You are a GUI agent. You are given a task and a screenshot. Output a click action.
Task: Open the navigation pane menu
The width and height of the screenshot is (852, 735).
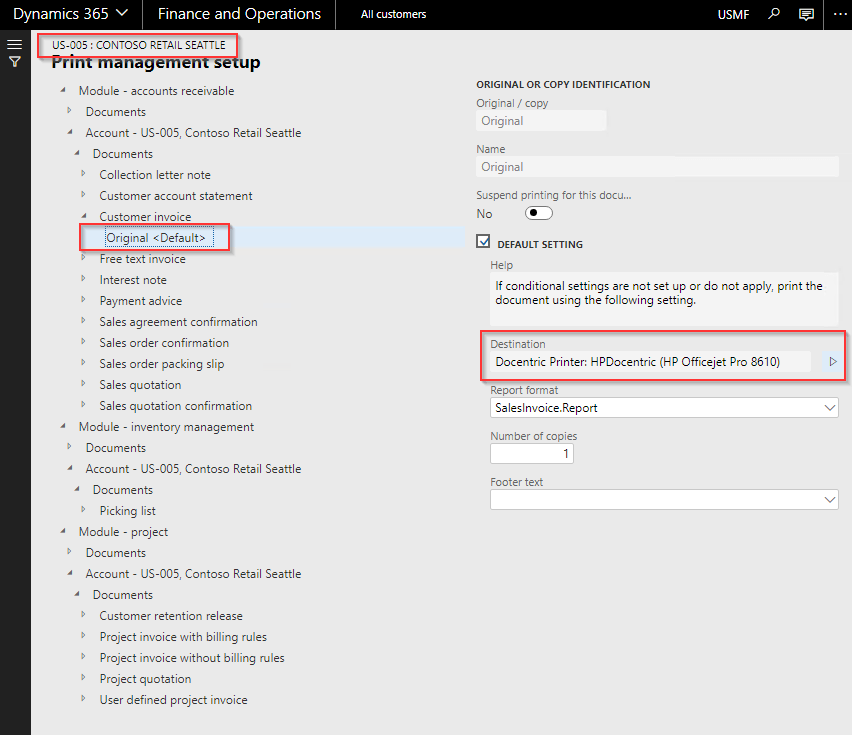click(x=13, y=43)
